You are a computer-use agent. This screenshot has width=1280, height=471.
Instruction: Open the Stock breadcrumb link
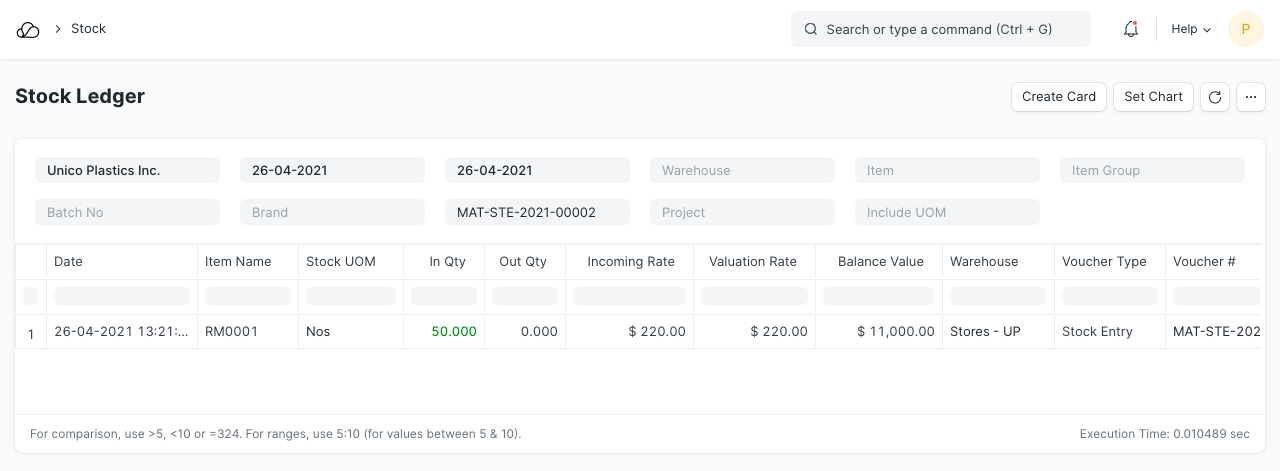coord(88,29)
